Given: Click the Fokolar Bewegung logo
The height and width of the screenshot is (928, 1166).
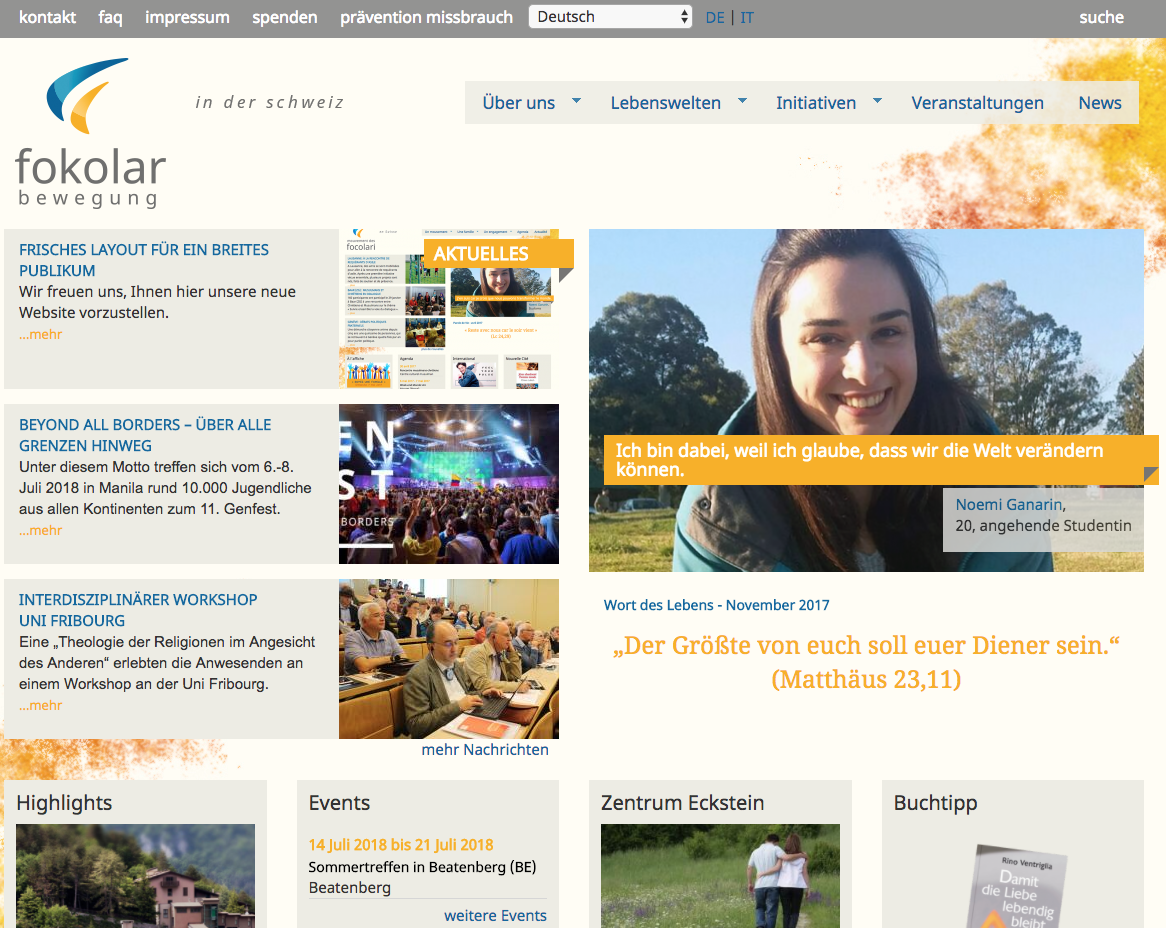Looking at the screenshot, I should [90, 133].
